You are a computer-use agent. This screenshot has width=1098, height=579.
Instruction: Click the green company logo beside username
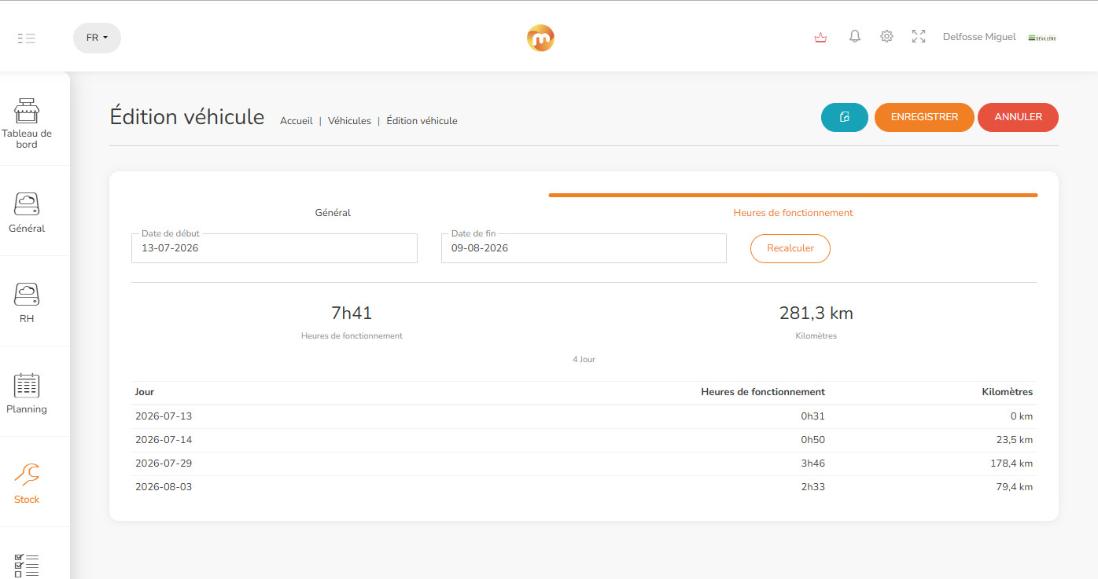[1042, 38]
